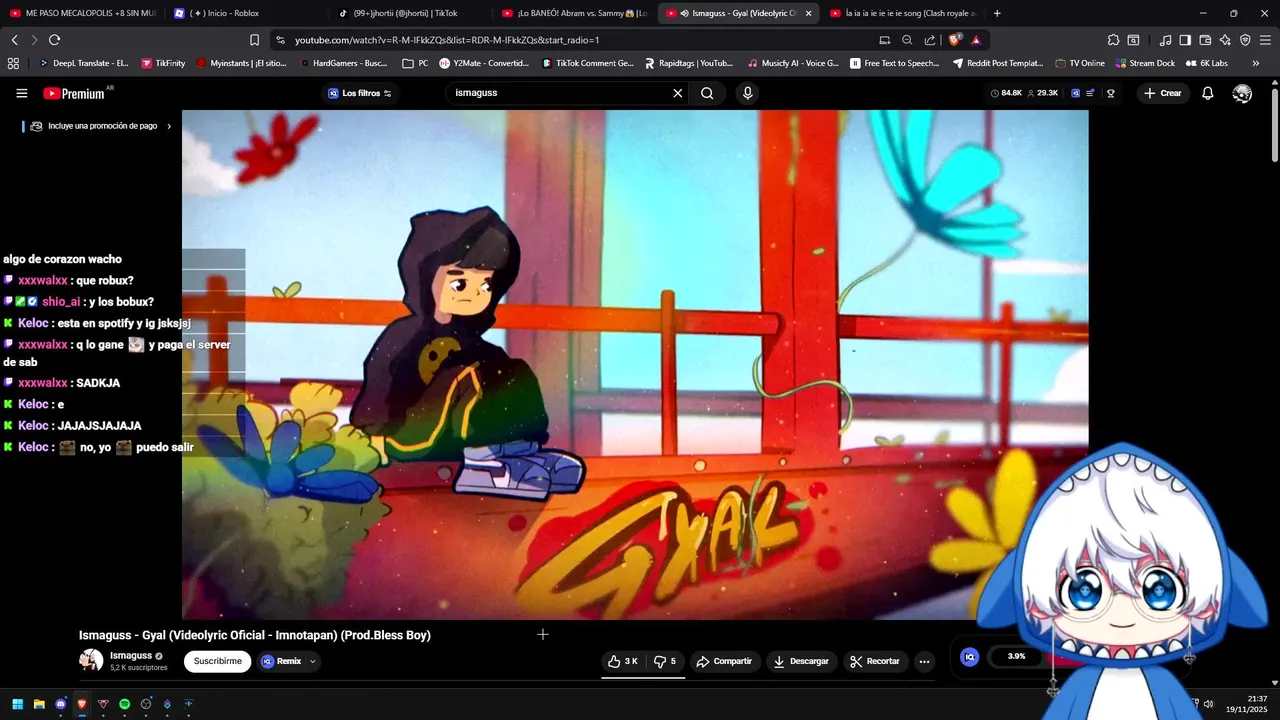Click the Remix button
This screenshot has height=720, width=1280.
282,661
